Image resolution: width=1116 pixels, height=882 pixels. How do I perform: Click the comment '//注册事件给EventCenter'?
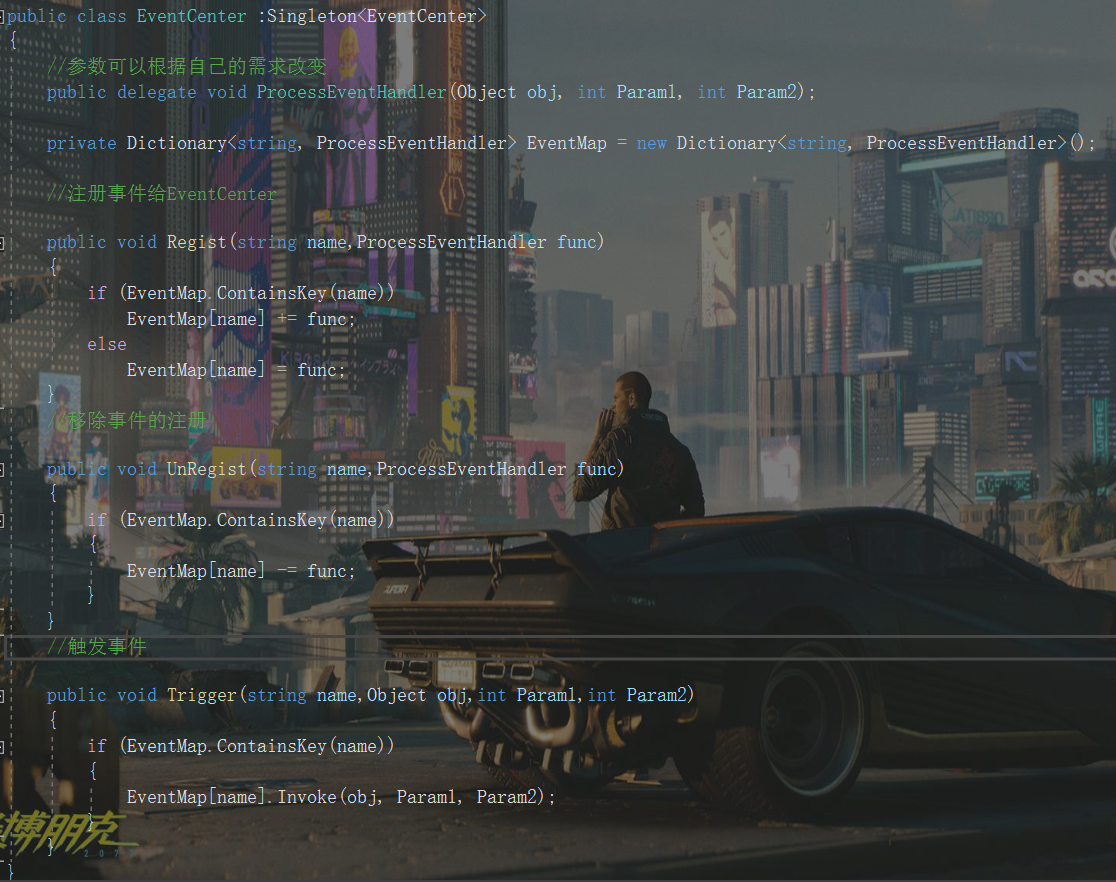(x=162, y=194)
